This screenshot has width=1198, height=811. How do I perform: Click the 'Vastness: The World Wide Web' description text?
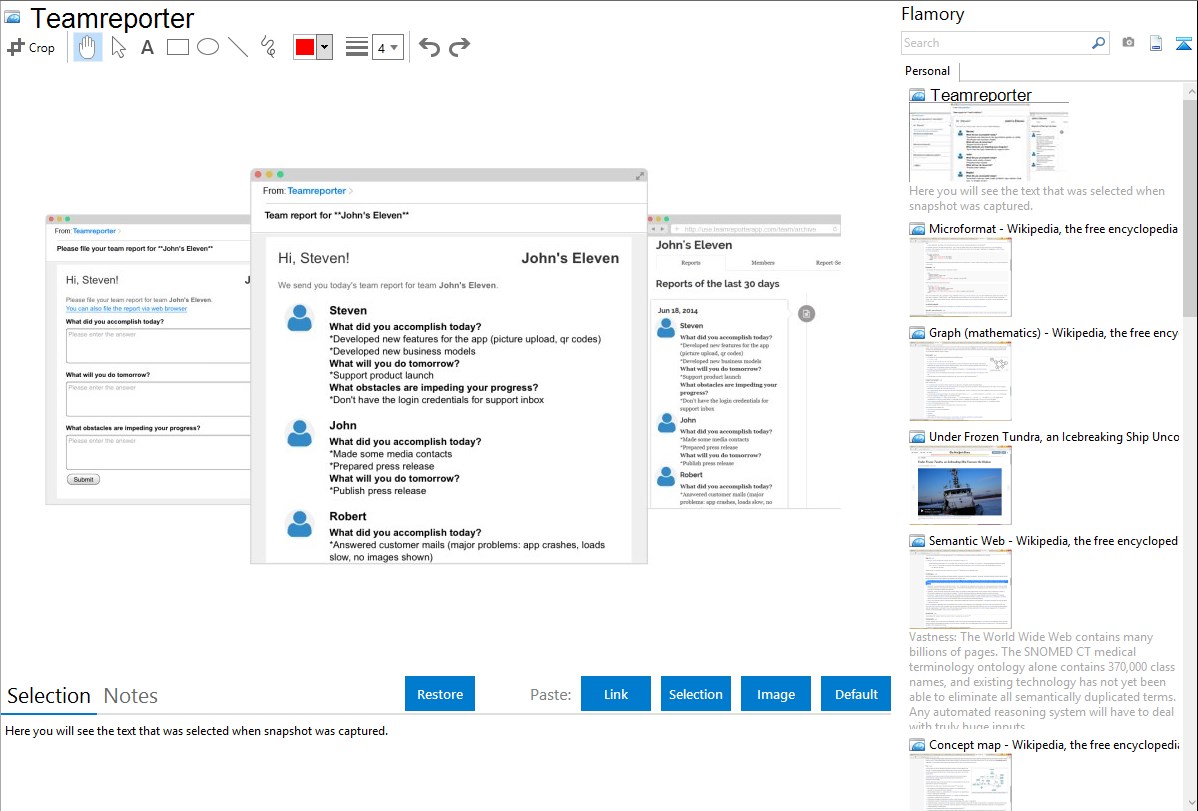pos(1042,681)
